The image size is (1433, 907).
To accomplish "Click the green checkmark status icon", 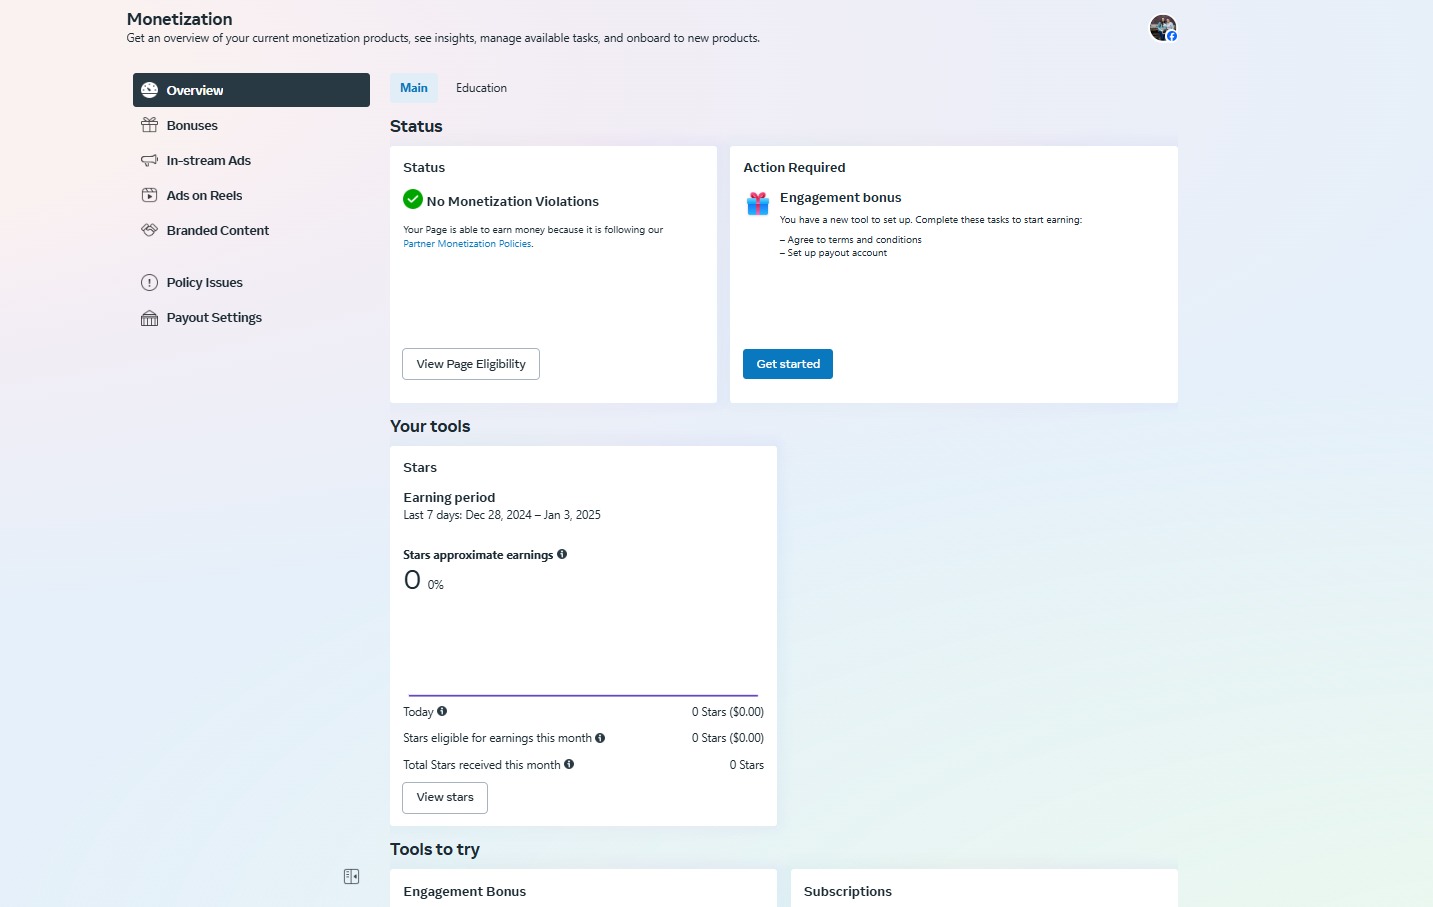I will (413, 199).
